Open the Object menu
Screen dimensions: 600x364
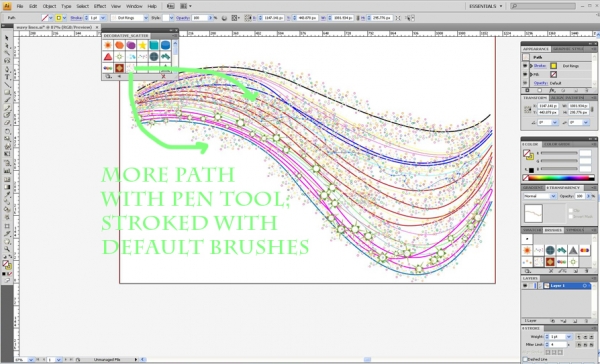[49, 6]
